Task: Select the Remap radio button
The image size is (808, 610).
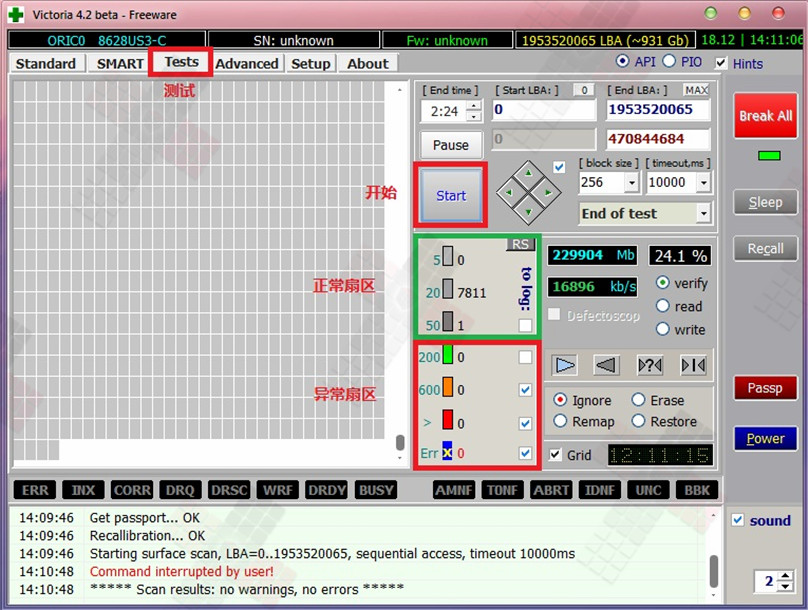Action: pos(561,421)
